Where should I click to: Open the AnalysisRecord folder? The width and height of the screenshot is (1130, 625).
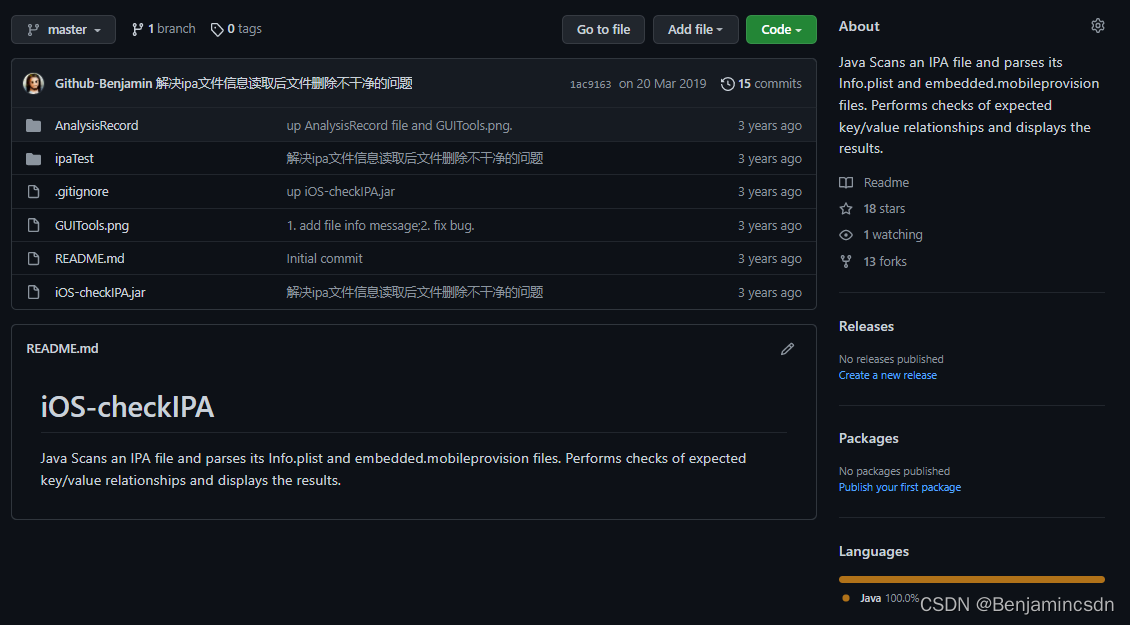[97, 125]
